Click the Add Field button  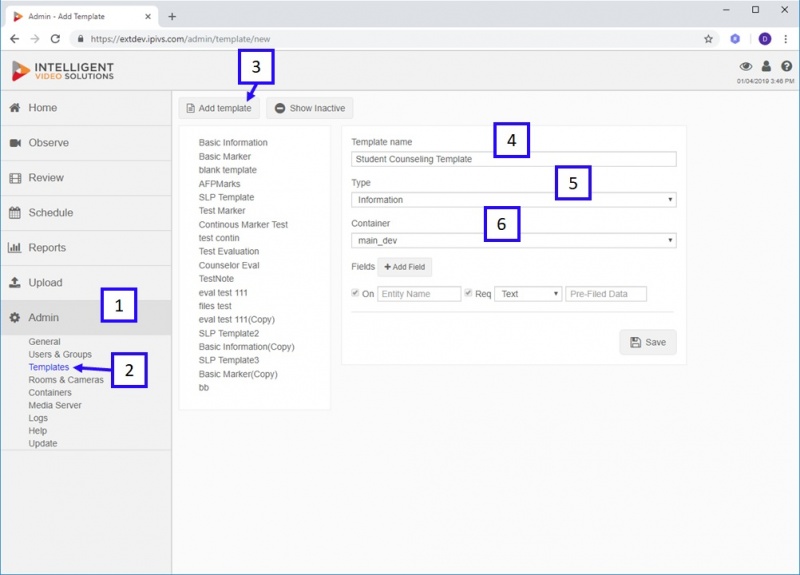point(405,267)
